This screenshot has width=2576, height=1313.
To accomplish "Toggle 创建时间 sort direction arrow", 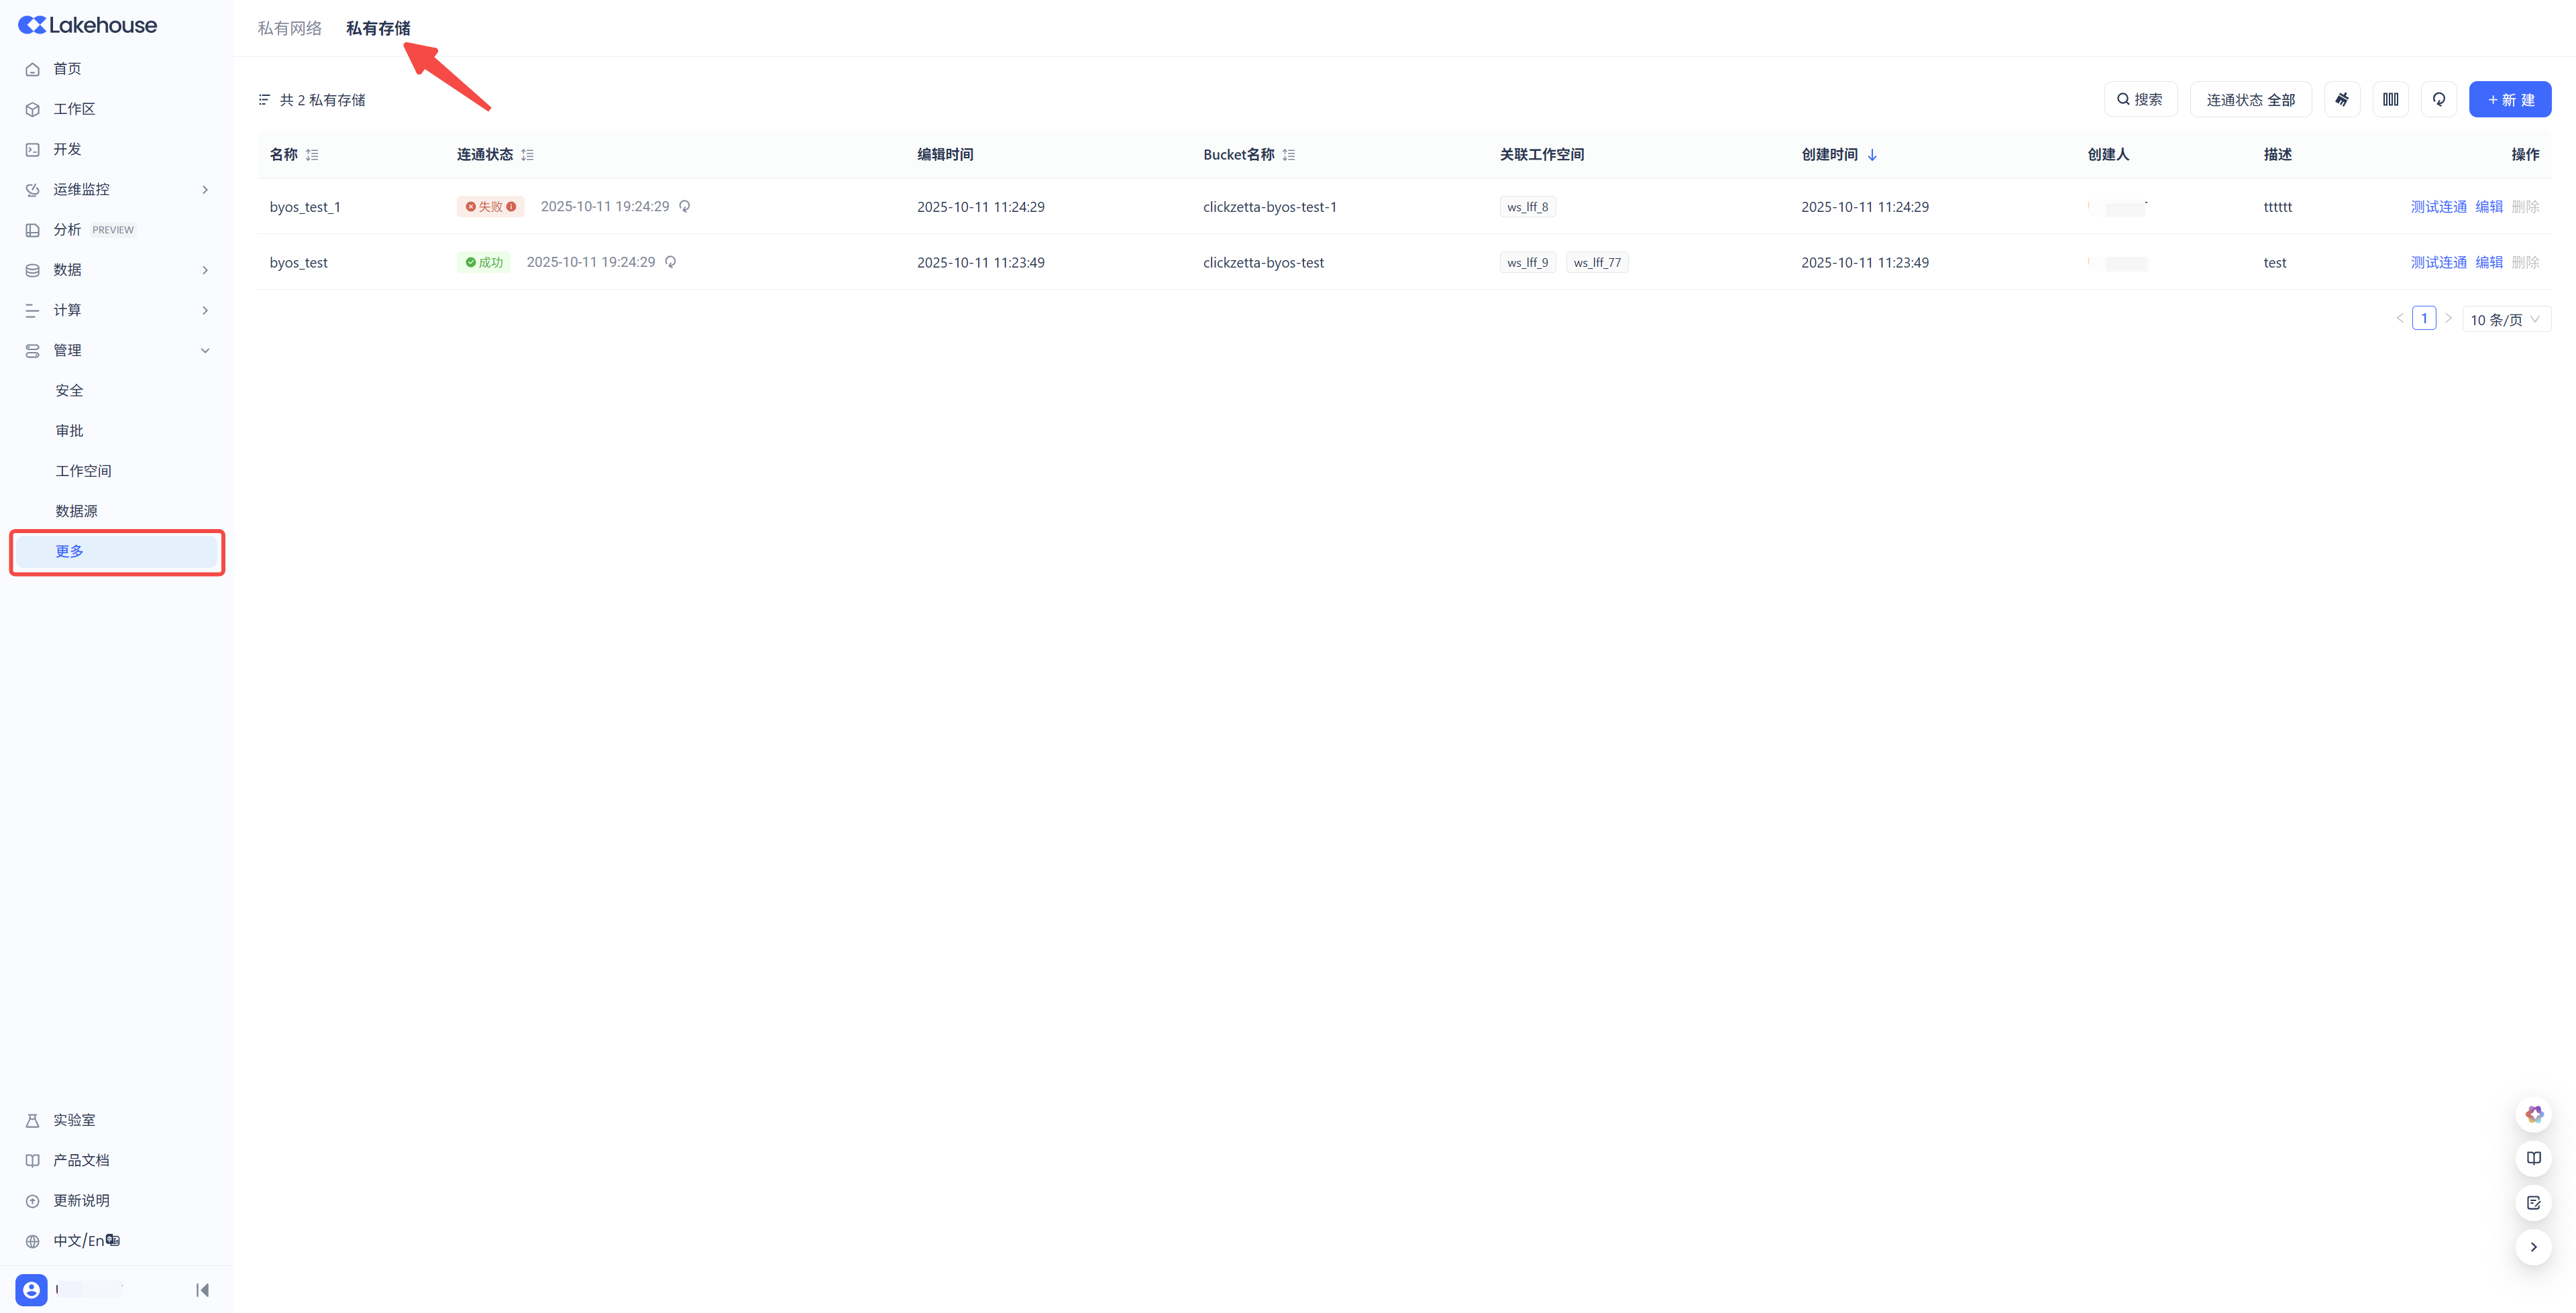I will tap(1872, 154).
